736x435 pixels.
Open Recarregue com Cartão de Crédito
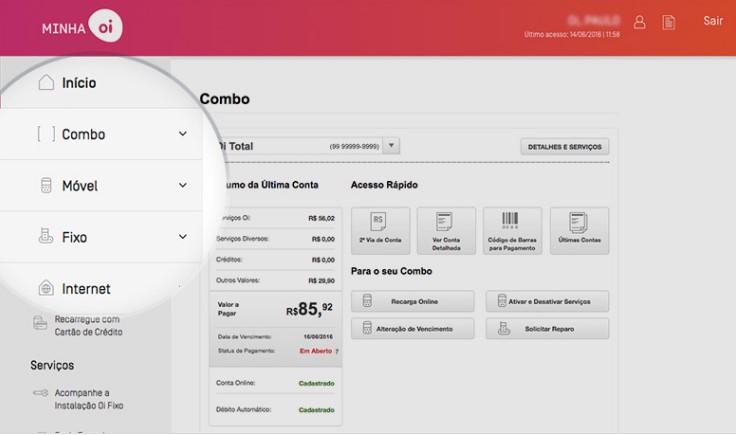point(88,326)
